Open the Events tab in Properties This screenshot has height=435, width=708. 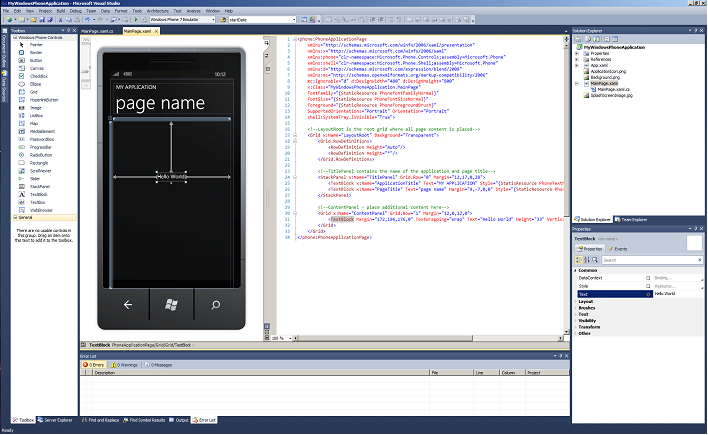point(618,249)
